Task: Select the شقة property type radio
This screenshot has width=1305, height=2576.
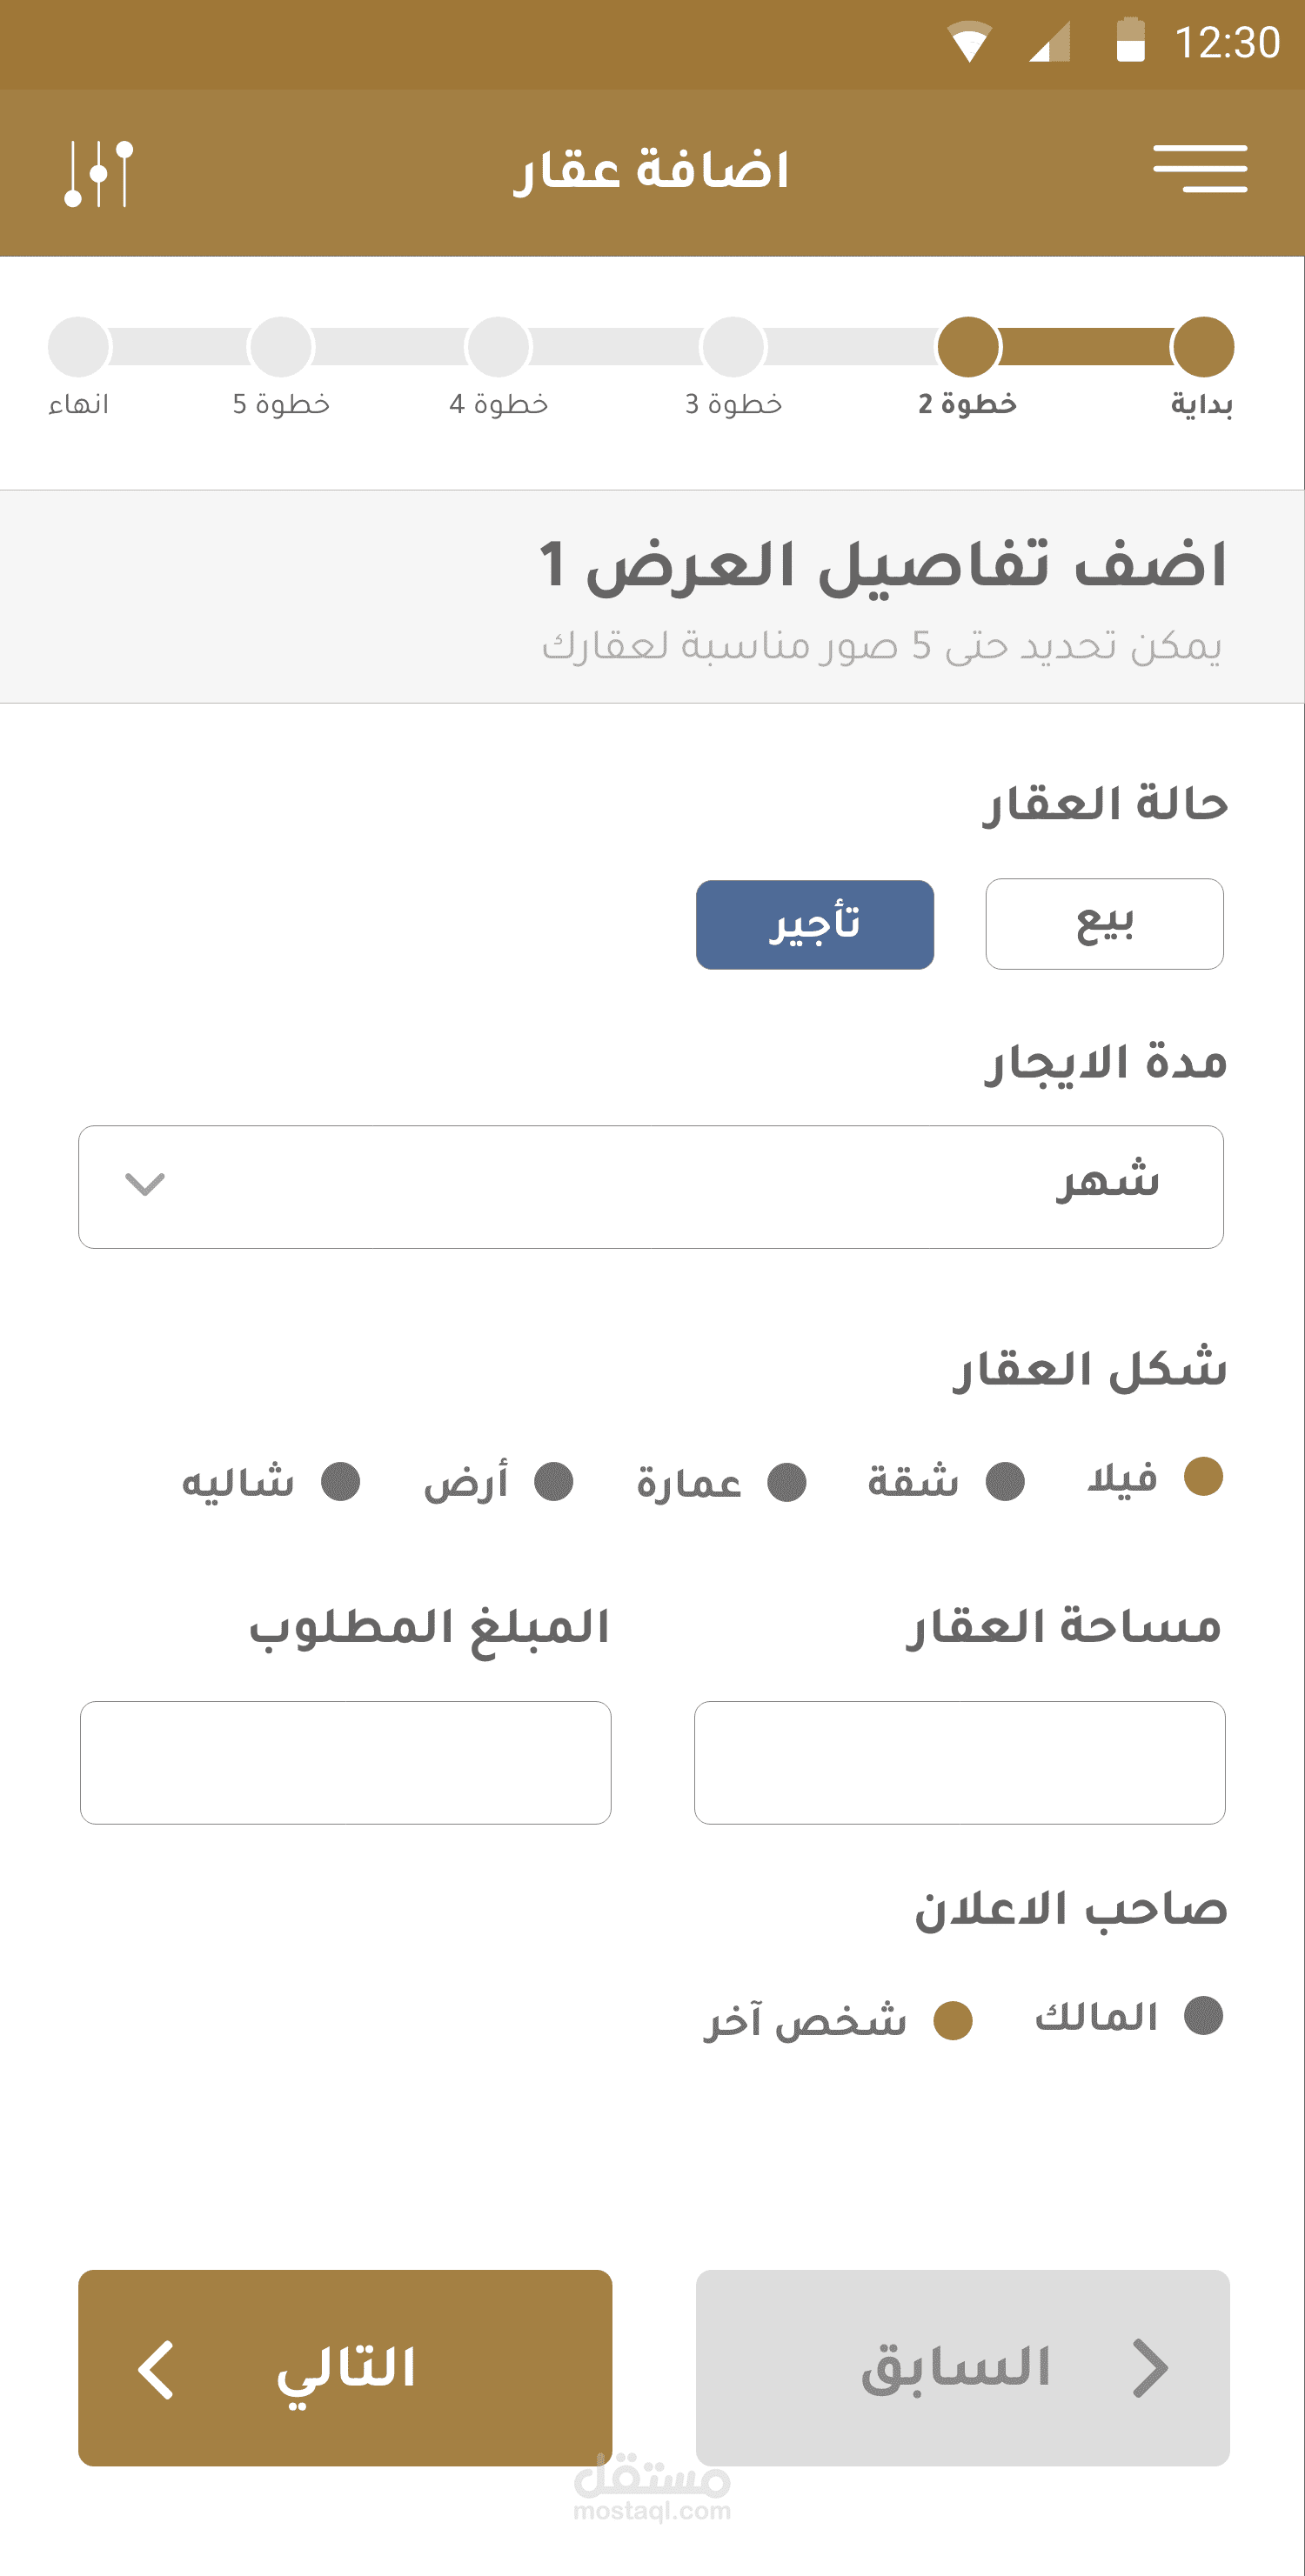Action: point(1005,1481)
